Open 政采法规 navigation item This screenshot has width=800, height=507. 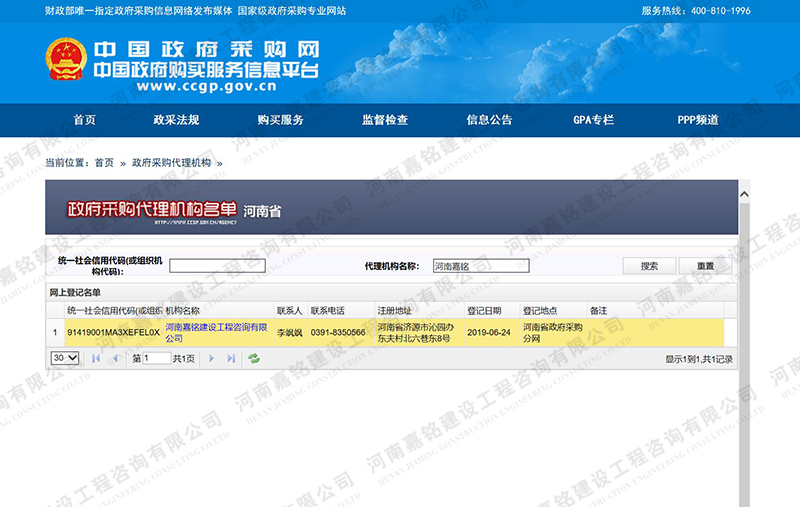pyautogui.click(x=176, y=120)
